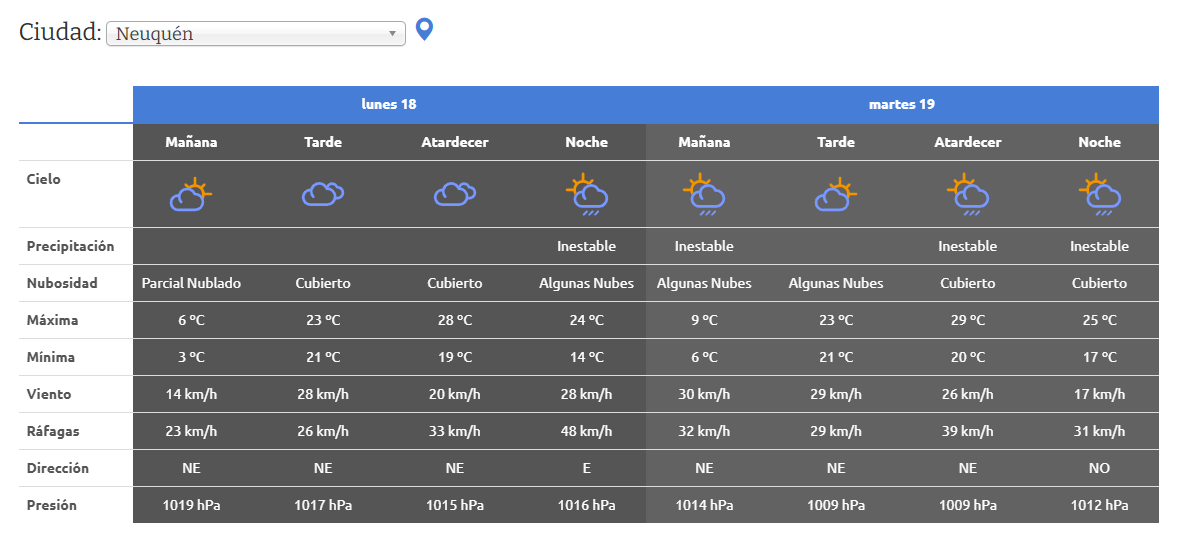Screen dimensions: 1188x538
Task: Select the lunes 18 day header
Action: click(389, 104)
